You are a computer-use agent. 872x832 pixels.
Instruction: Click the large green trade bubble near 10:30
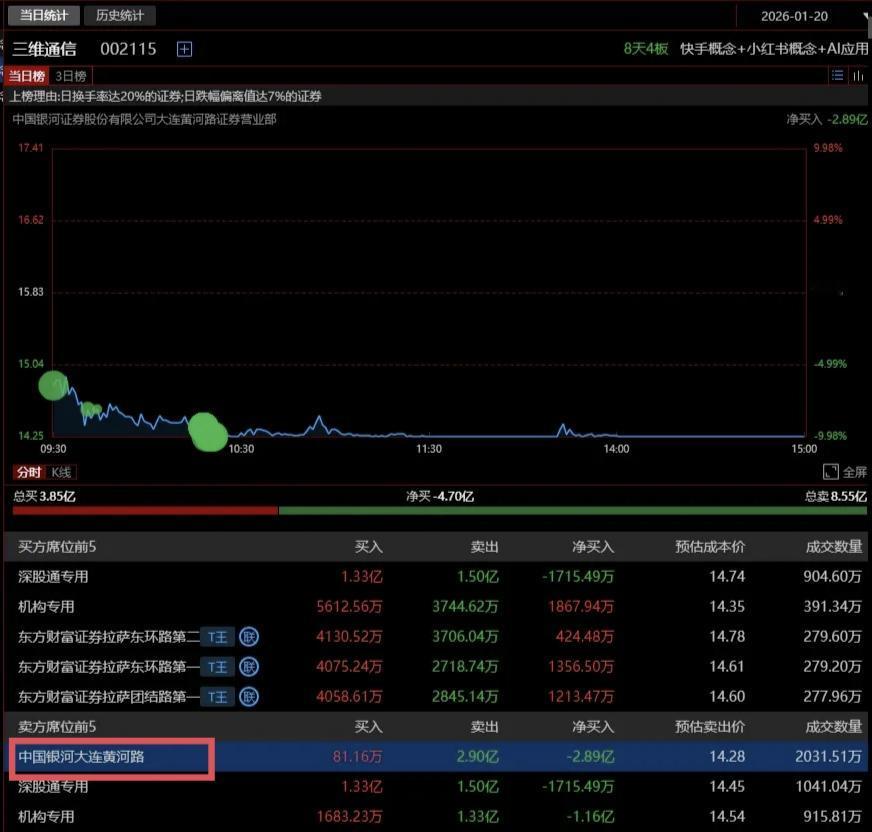pyautogui.click(x=207, y=432)
